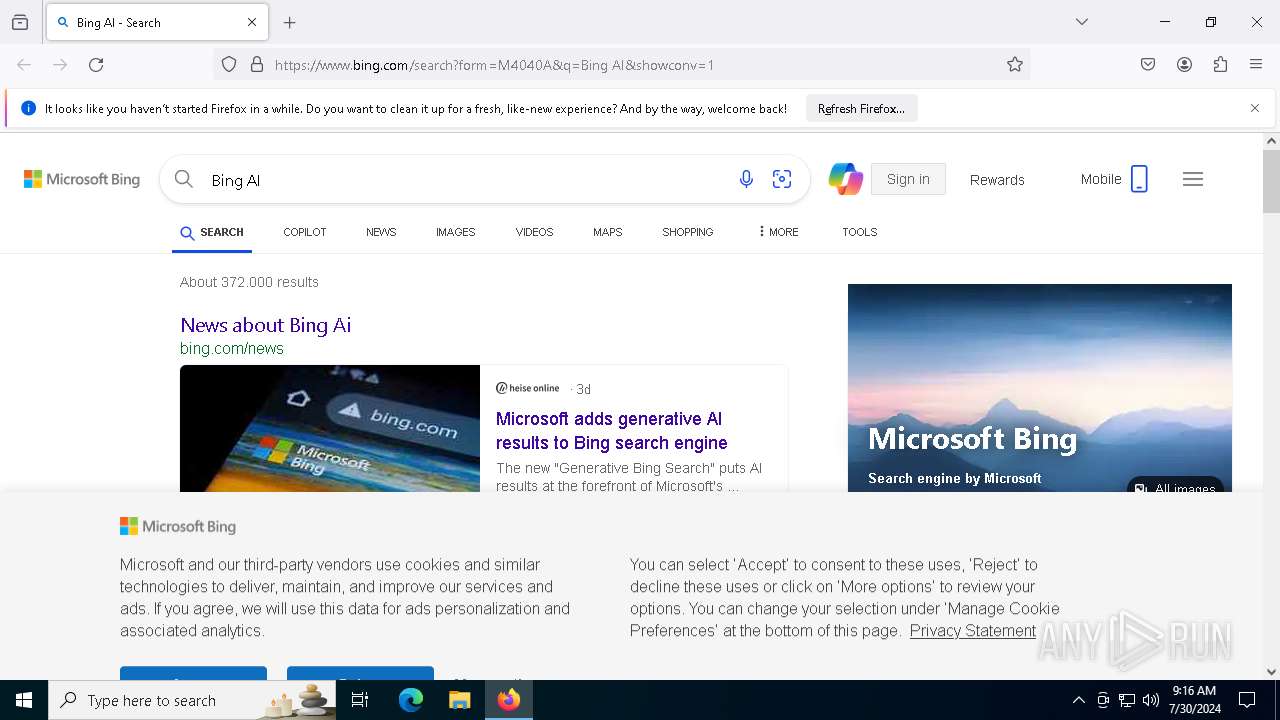Select the SEARCH tab
This screenshot has width=1280, height=720.
click(x=212, y=232)
